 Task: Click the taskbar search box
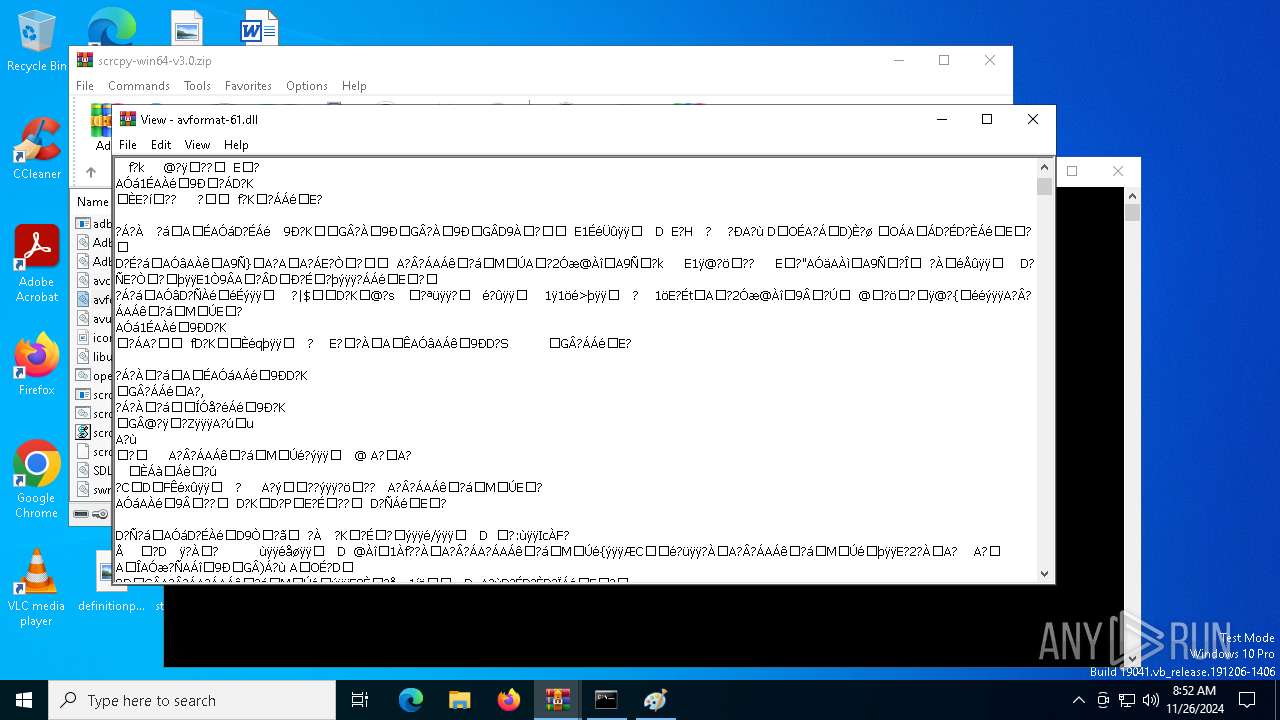[192, 700]
